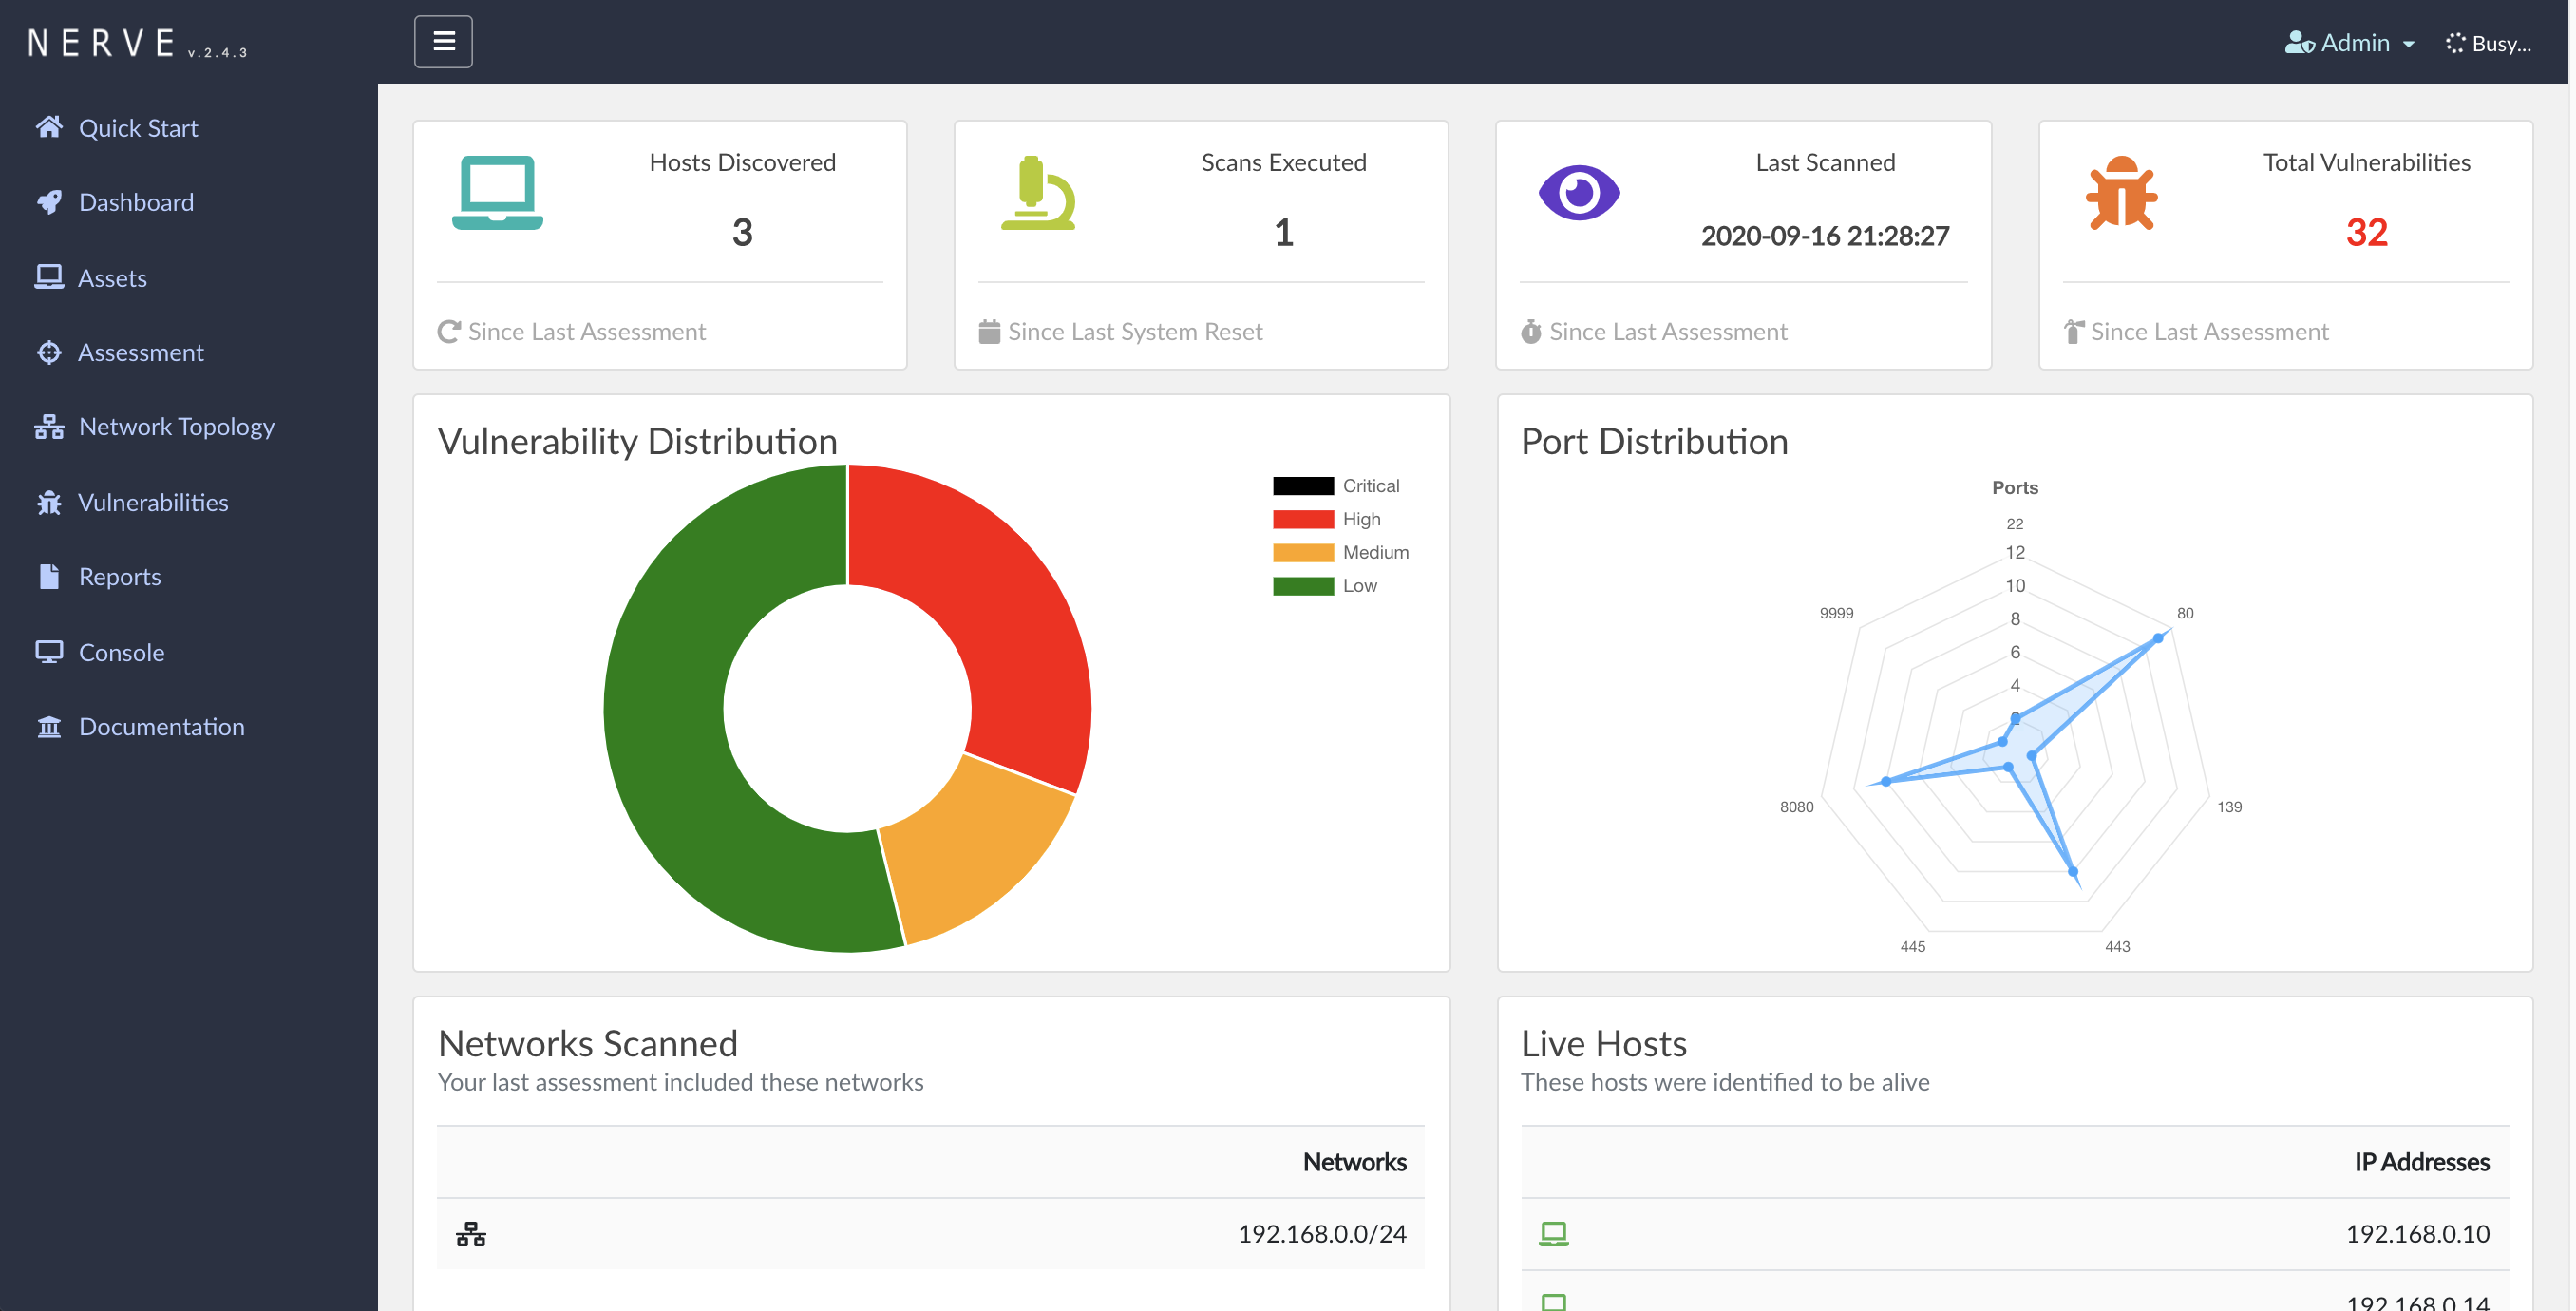2576x1311 pixels.
Task: Click the green Low legend color swatch
Action: pos(1303,586)
